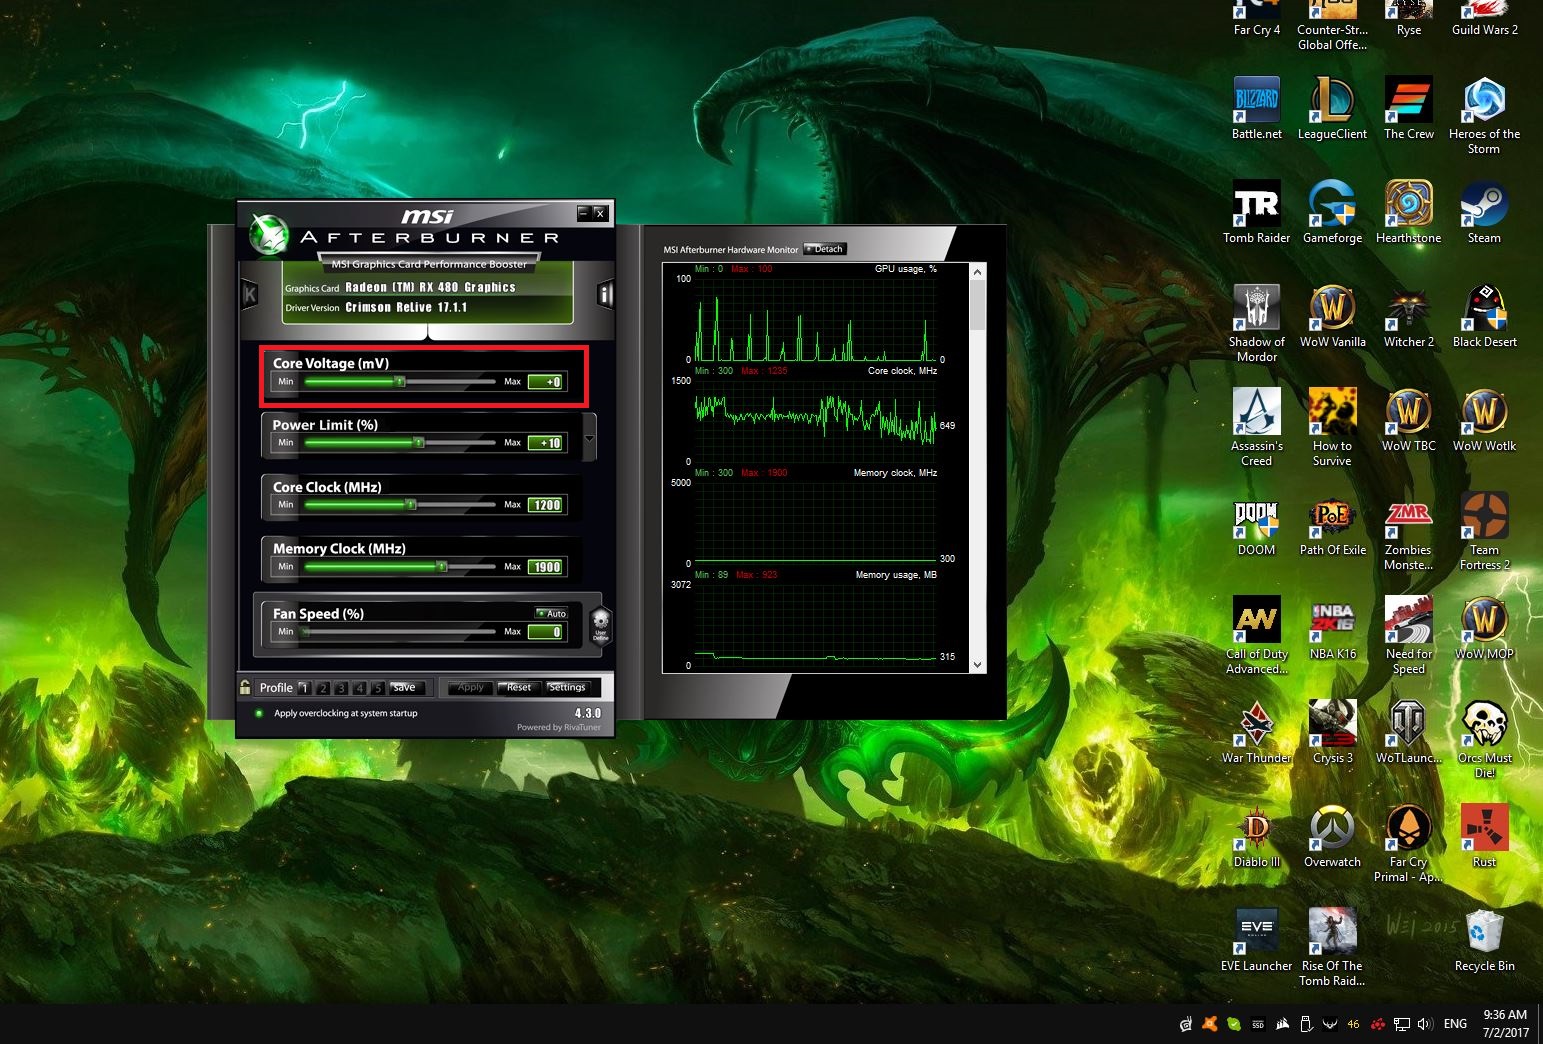Open the Avast antivirus tray icon
1543x1044 pixels.
point(1210,1024)
